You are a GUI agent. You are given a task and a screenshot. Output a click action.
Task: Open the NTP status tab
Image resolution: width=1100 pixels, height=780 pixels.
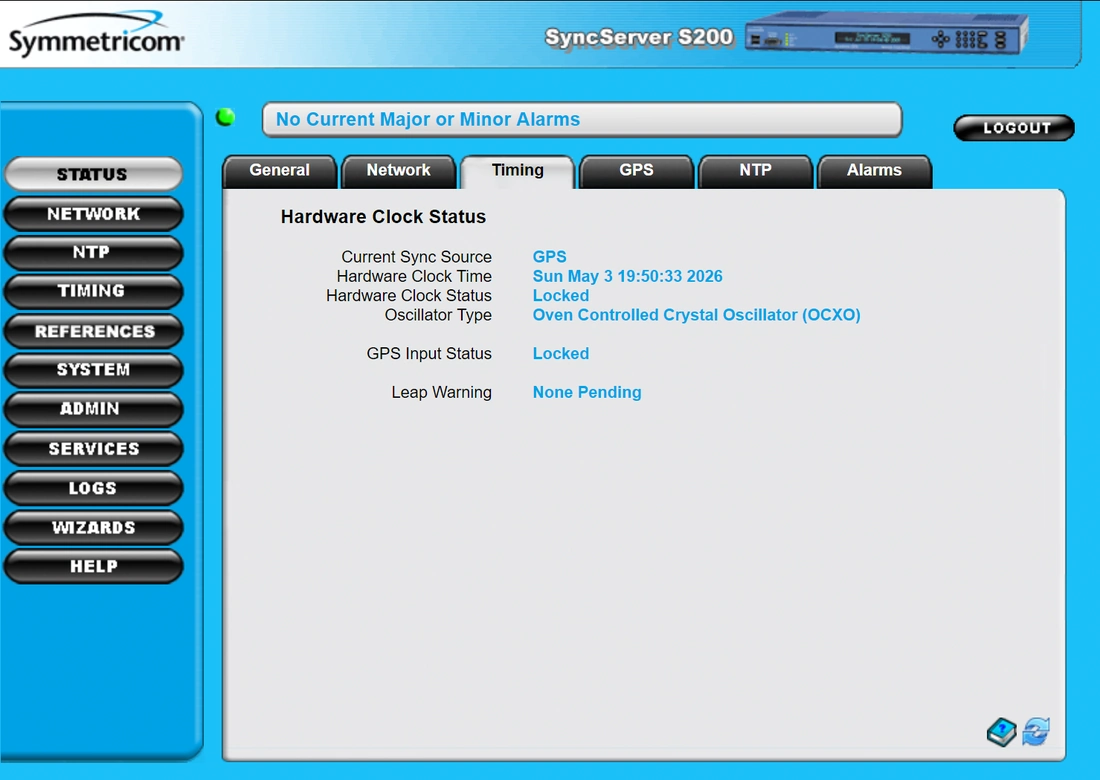tap(756, 171)
